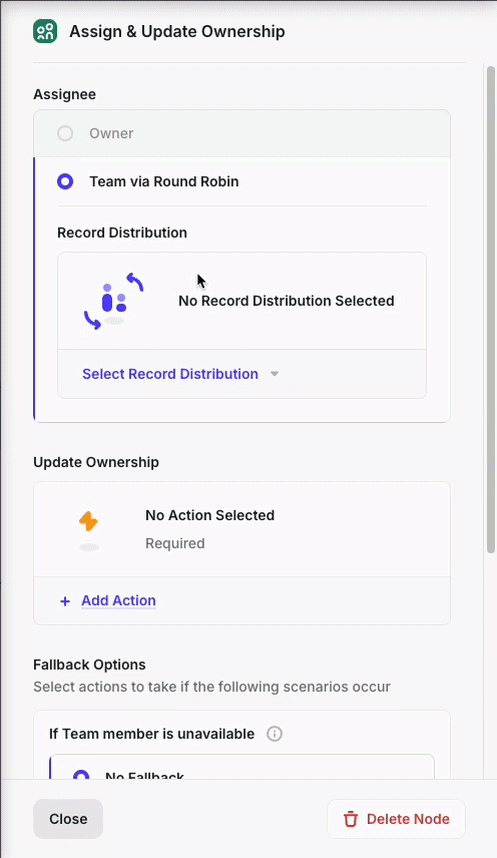Click the round robin arrows illustration icon

114,300
